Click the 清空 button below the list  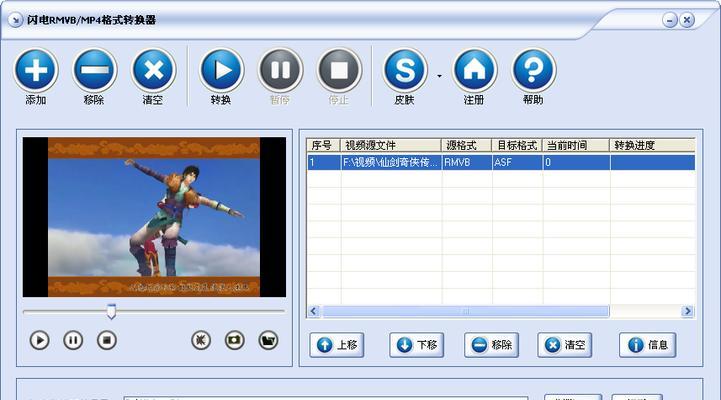tap(565, 345)
